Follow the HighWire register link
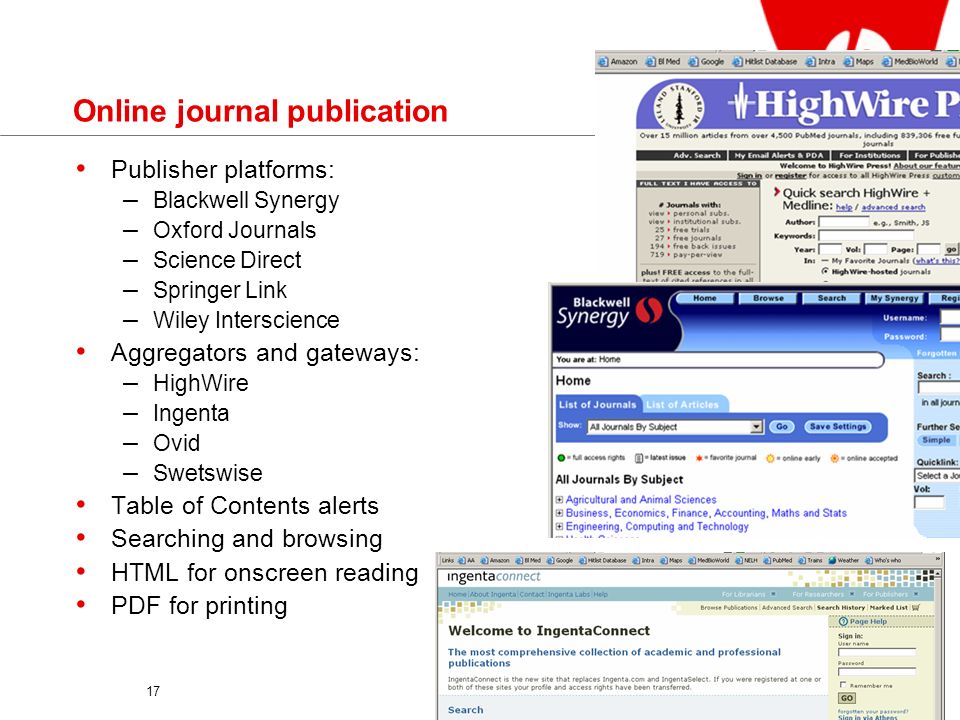960x720 pixels. click(790, 176)
